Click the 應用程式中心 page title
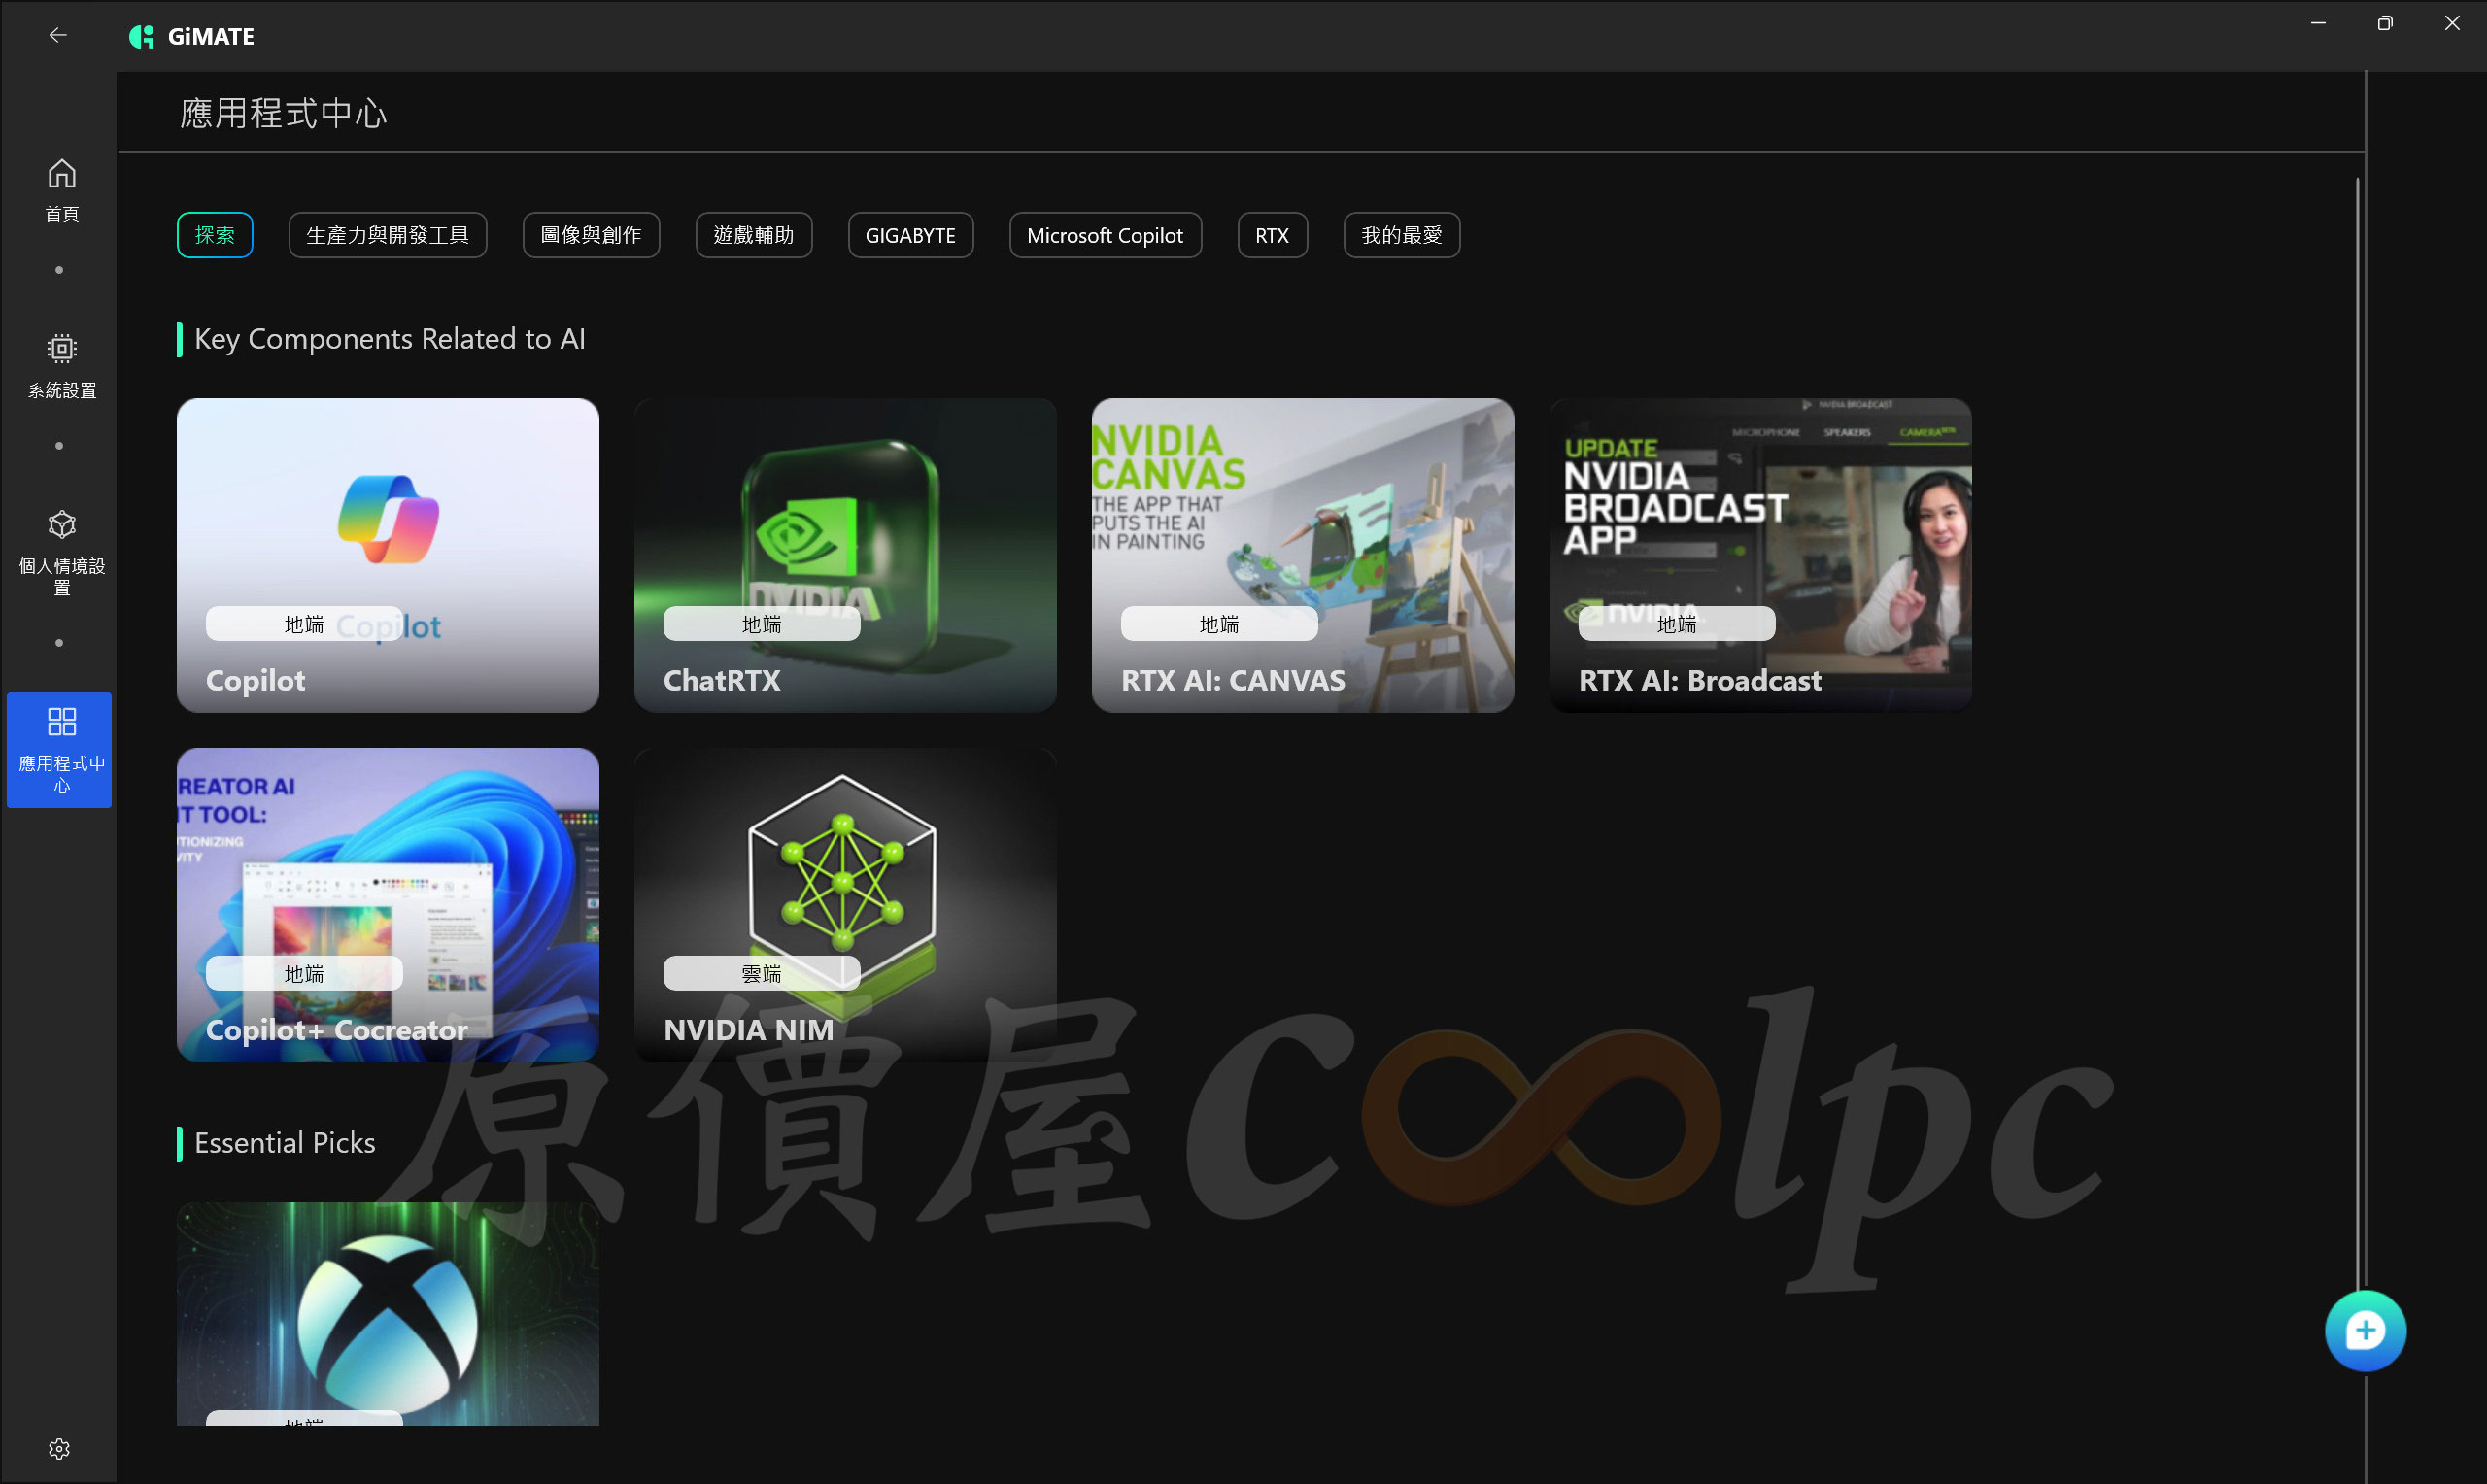The image size is (2487, 1484). 283,113
